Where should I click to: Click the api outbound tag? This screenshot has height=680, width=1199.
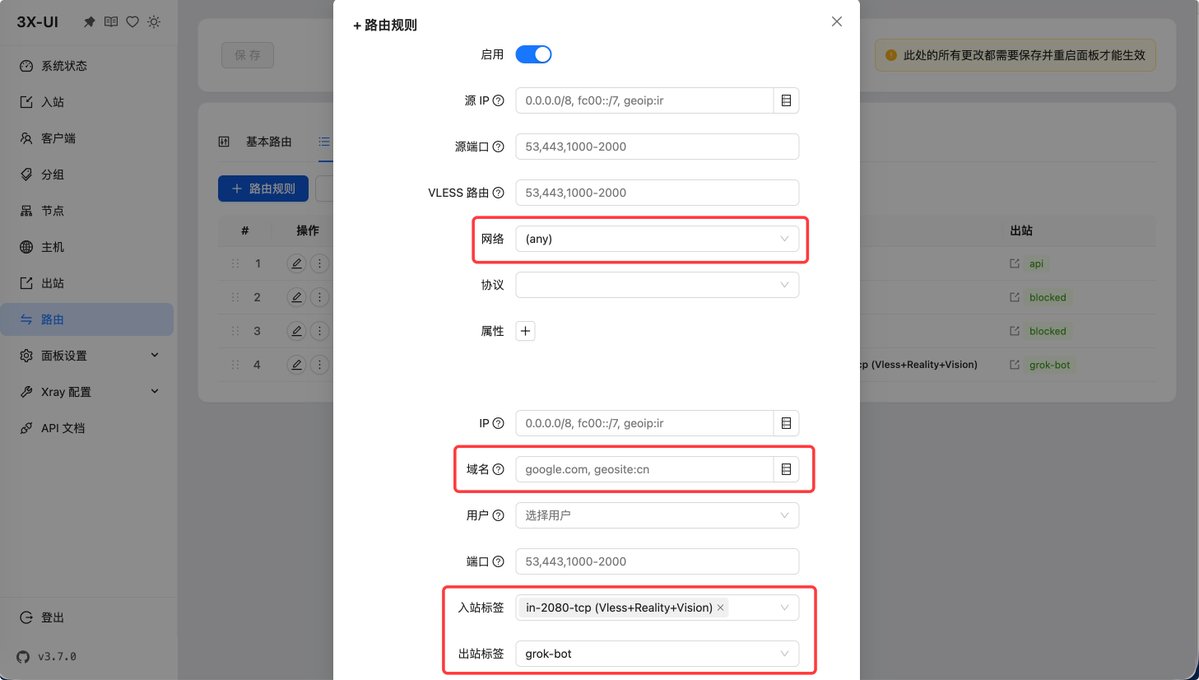[x=1036, y=263]
